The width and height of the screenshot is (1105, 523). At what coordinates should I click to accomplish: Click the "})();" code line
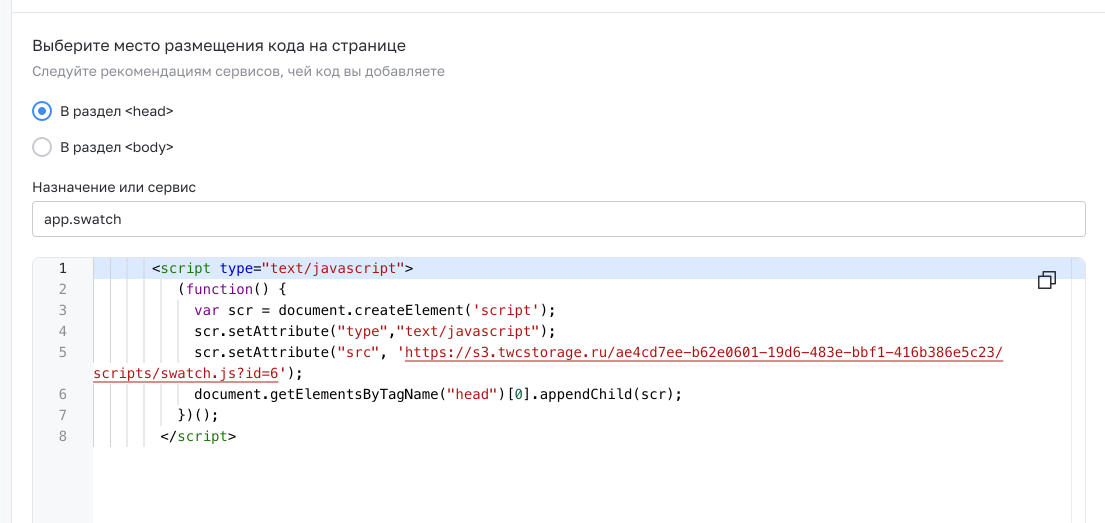pyautogui.click(x=197, y=415)
